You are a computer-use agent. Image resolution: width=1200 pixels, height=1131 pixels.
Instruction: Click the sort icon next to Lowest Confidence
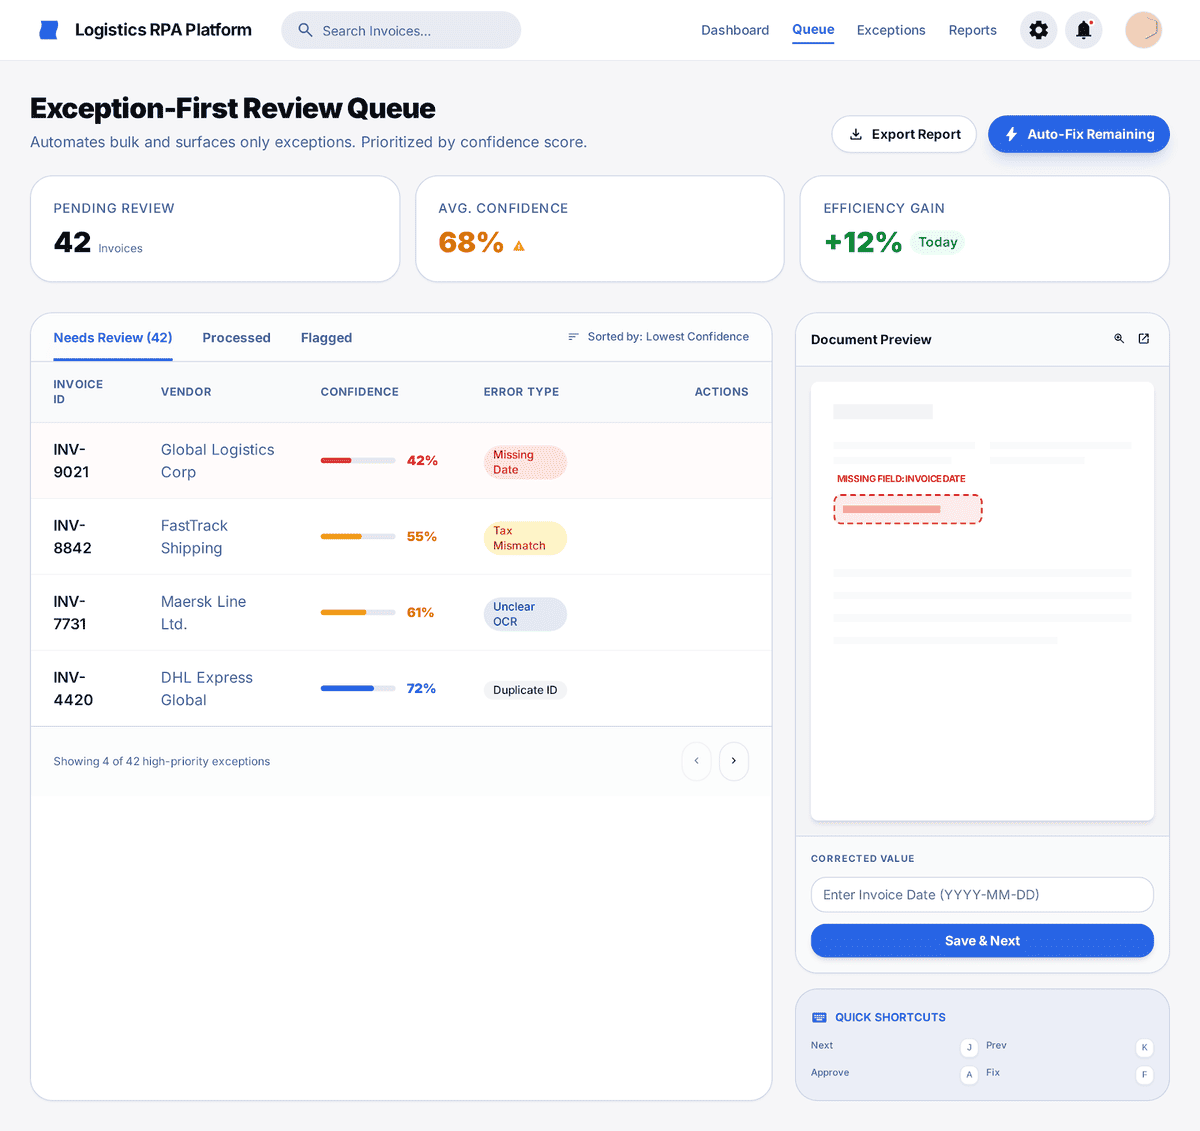tap(571, 337)
